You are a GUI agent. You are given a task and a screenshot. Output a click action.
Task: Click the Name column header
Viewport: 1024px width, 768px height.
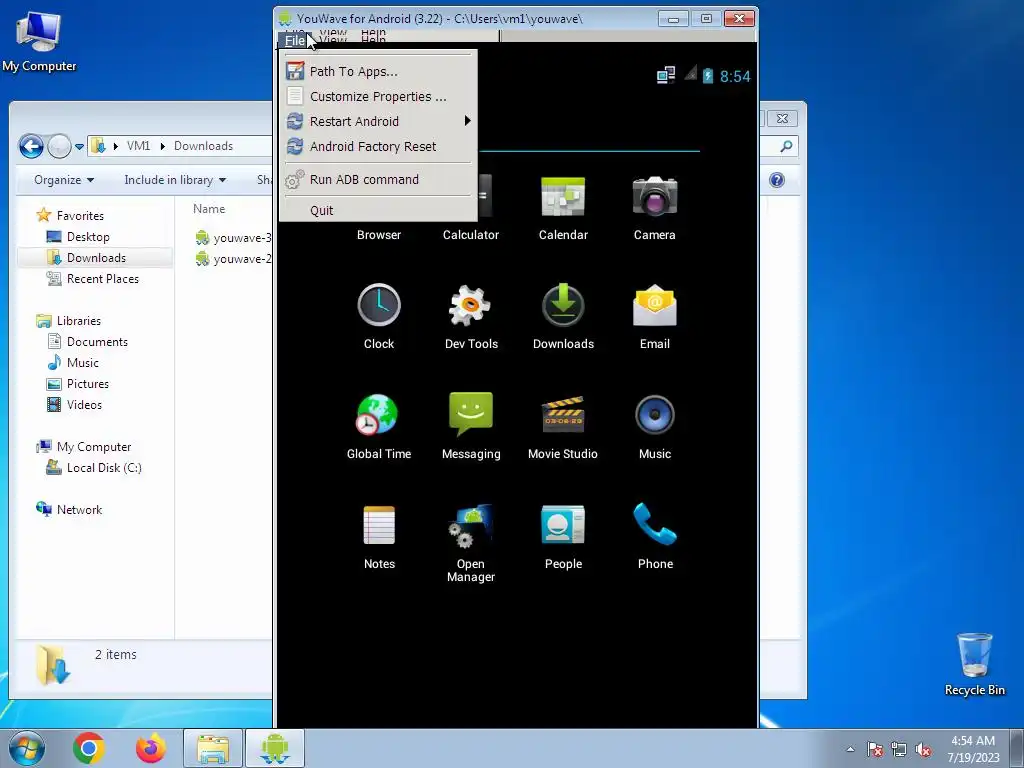209,209
